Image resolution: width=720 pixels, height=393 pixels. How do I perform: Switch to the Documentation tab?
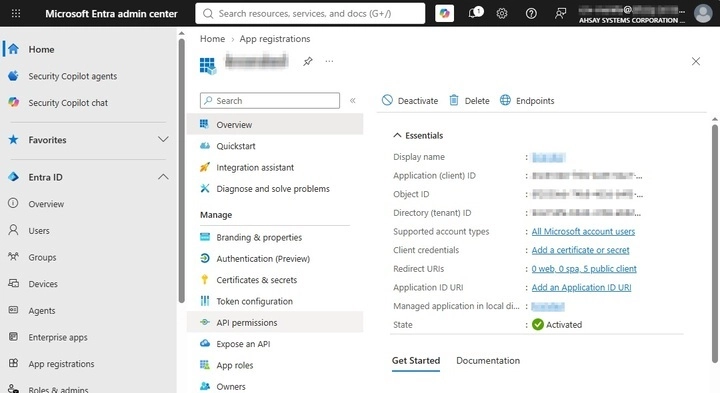click(x=488, y=361)
